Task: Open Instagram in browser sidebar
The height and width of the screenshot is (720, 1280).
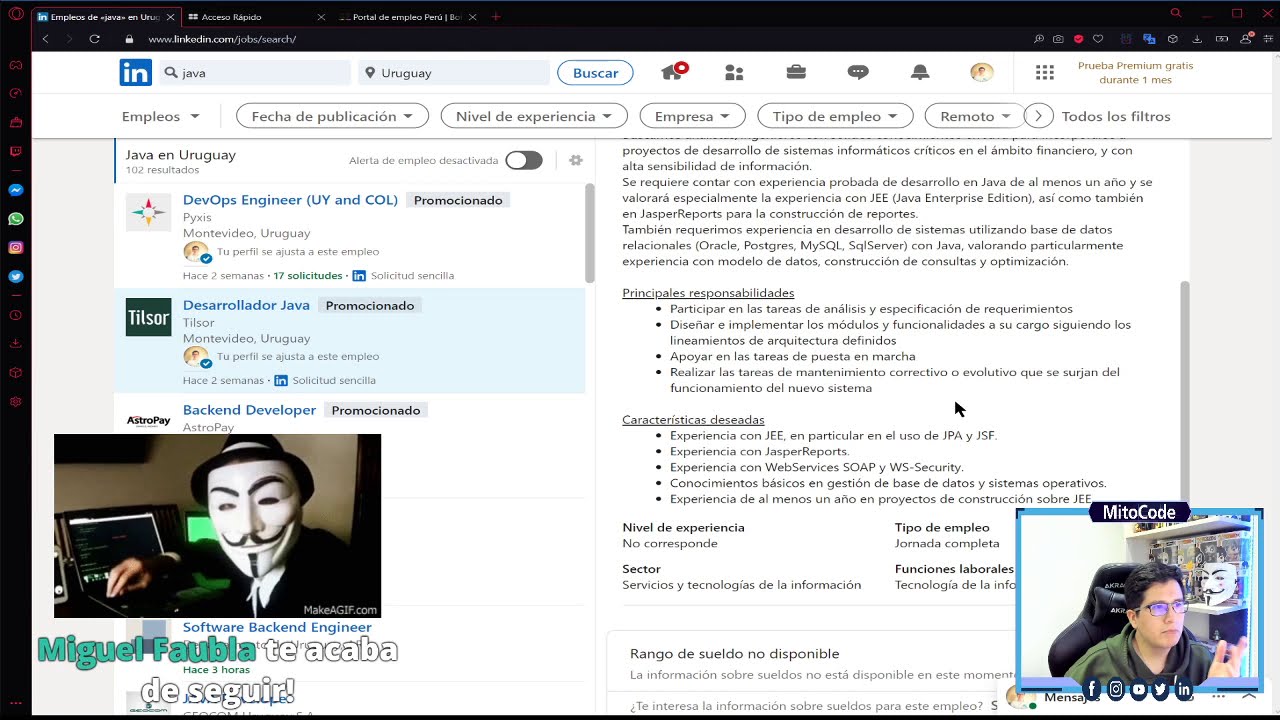Action: click(15, 248)
